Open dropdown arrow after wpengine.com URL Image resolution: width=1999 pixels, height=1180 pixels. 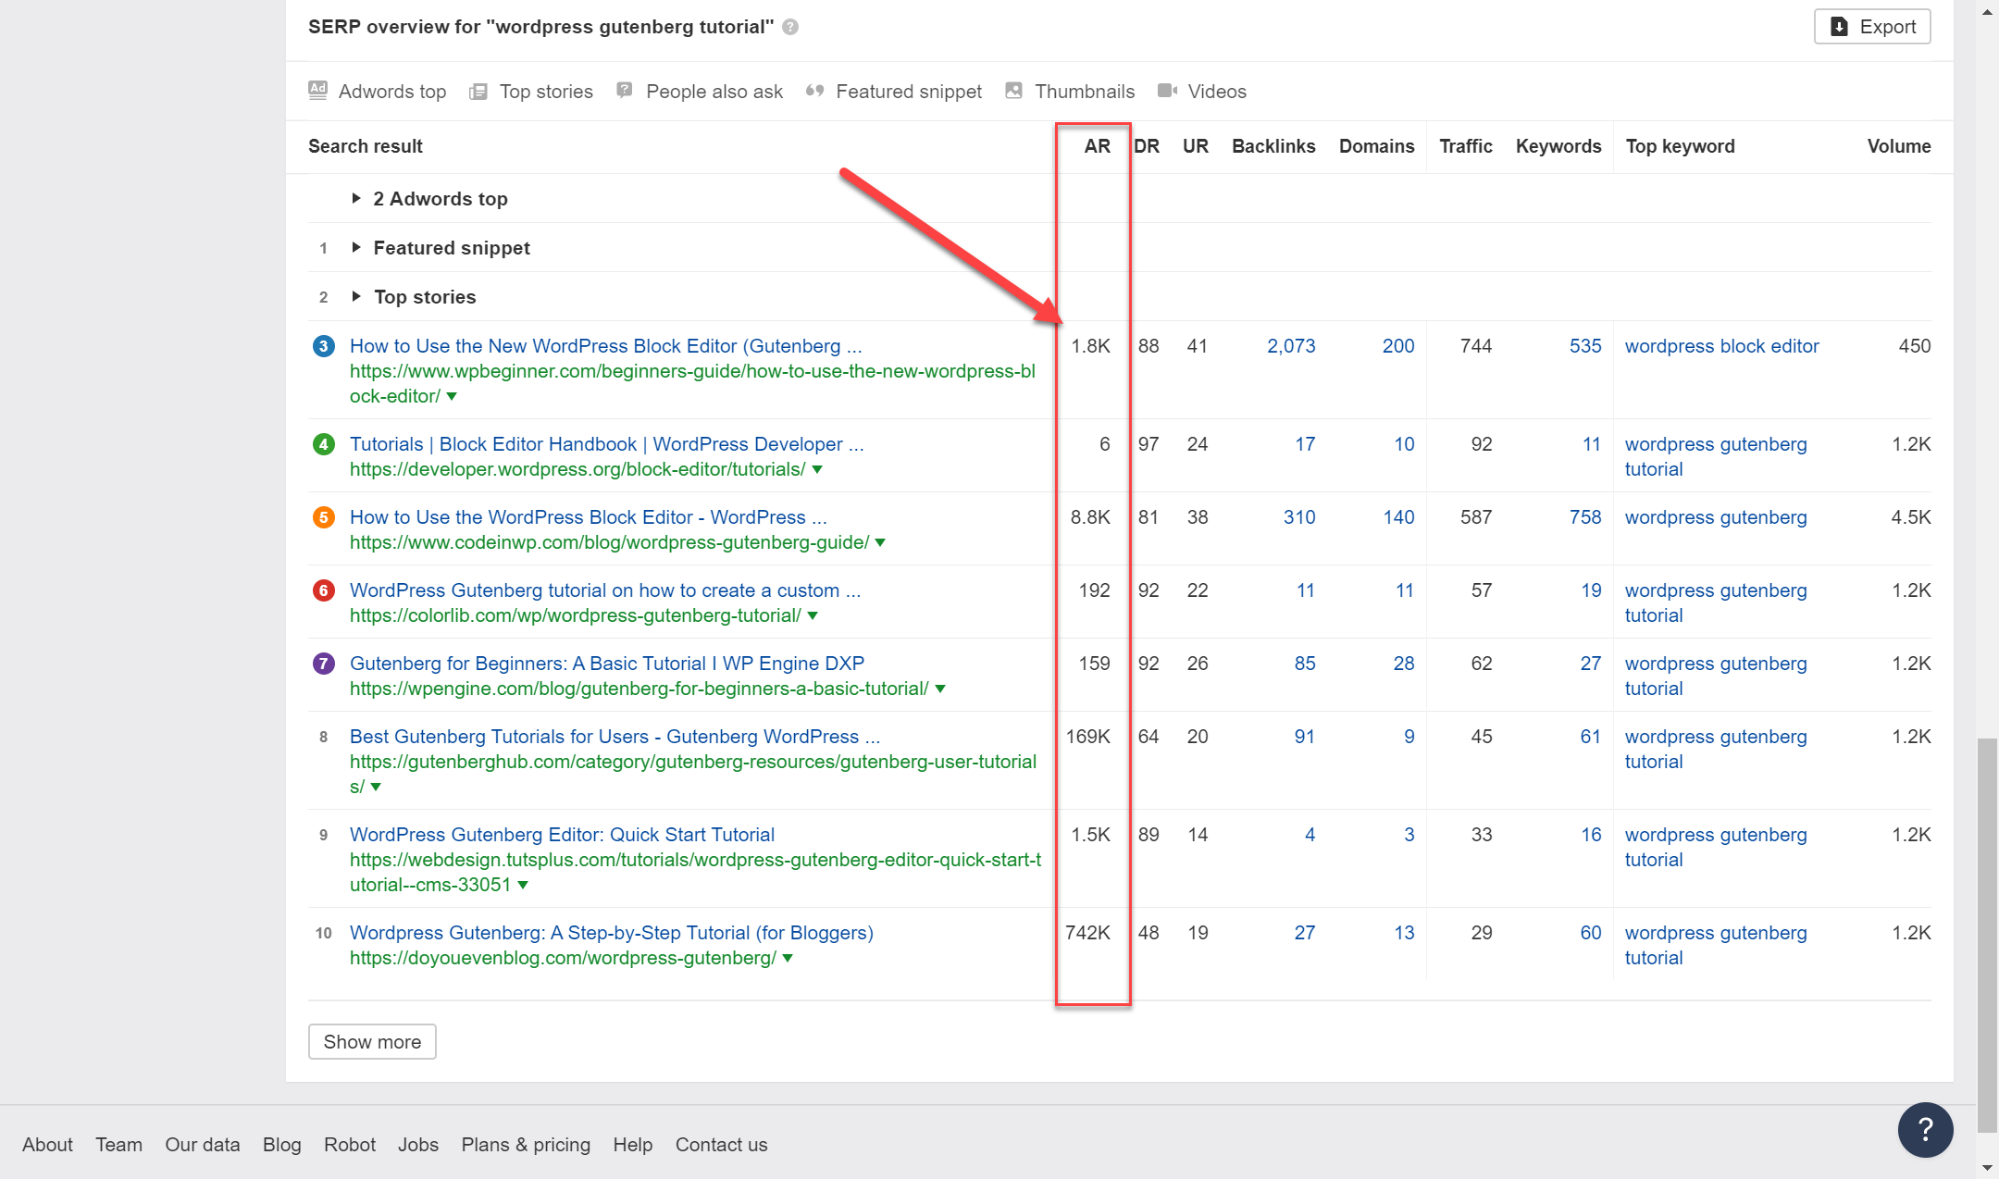click(940, 689)
